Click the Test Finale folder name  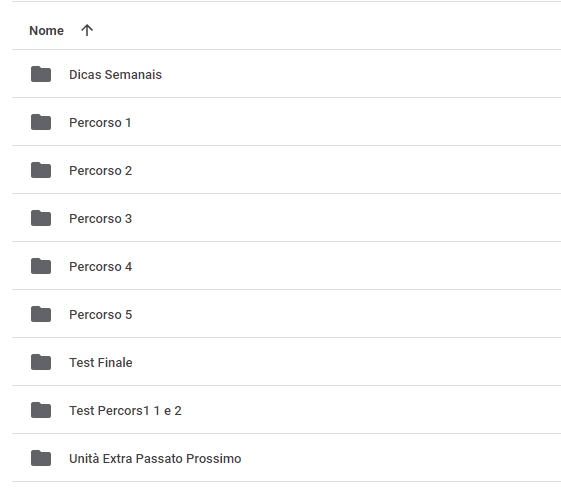(x=101, y=363)
